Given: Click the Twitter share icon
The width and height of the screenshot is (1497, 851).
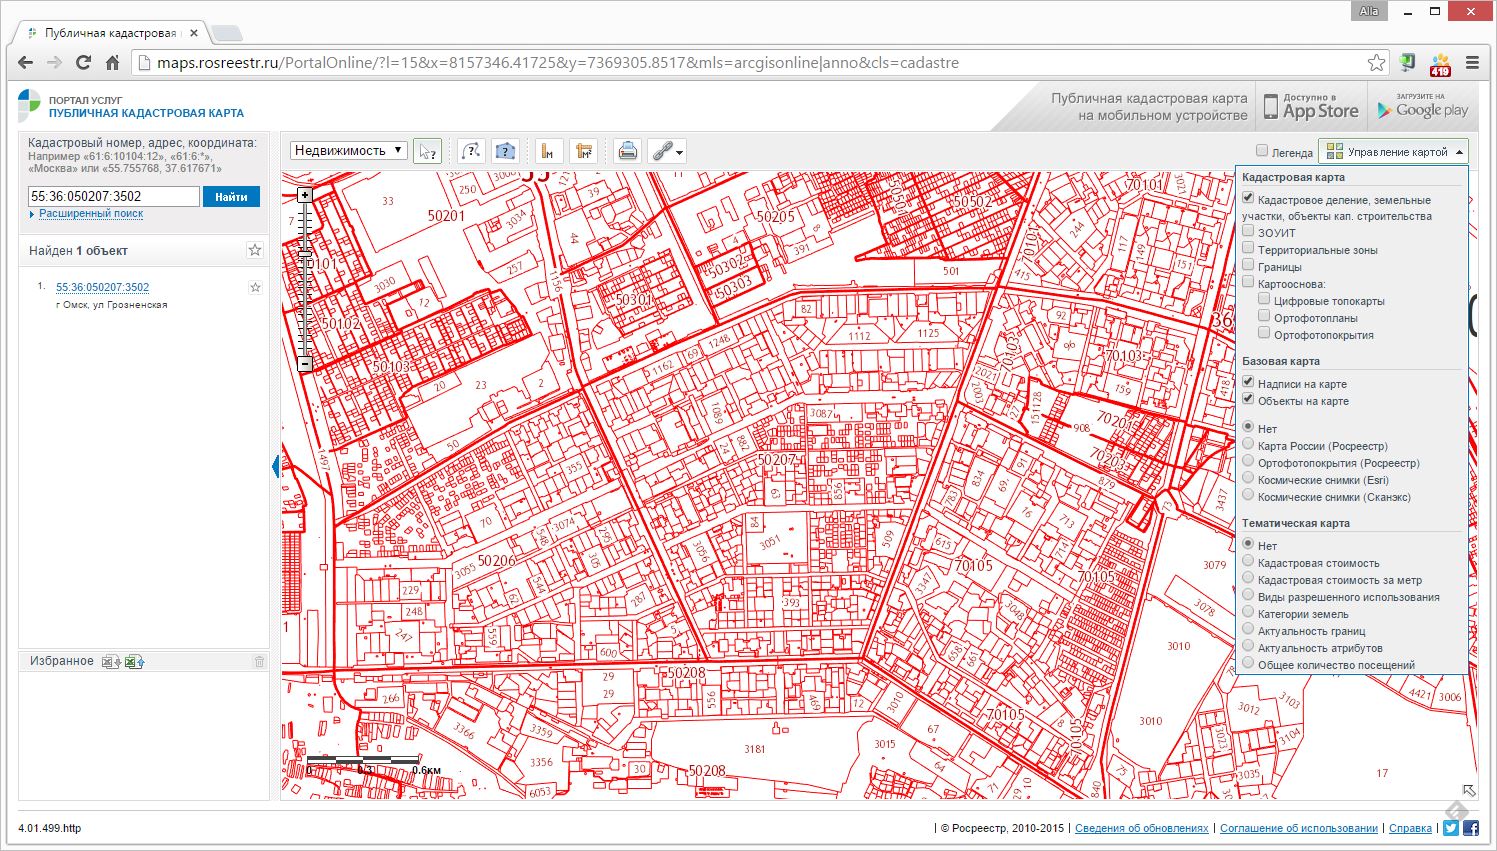Looking at the screenshot, I should (1450, 828).
